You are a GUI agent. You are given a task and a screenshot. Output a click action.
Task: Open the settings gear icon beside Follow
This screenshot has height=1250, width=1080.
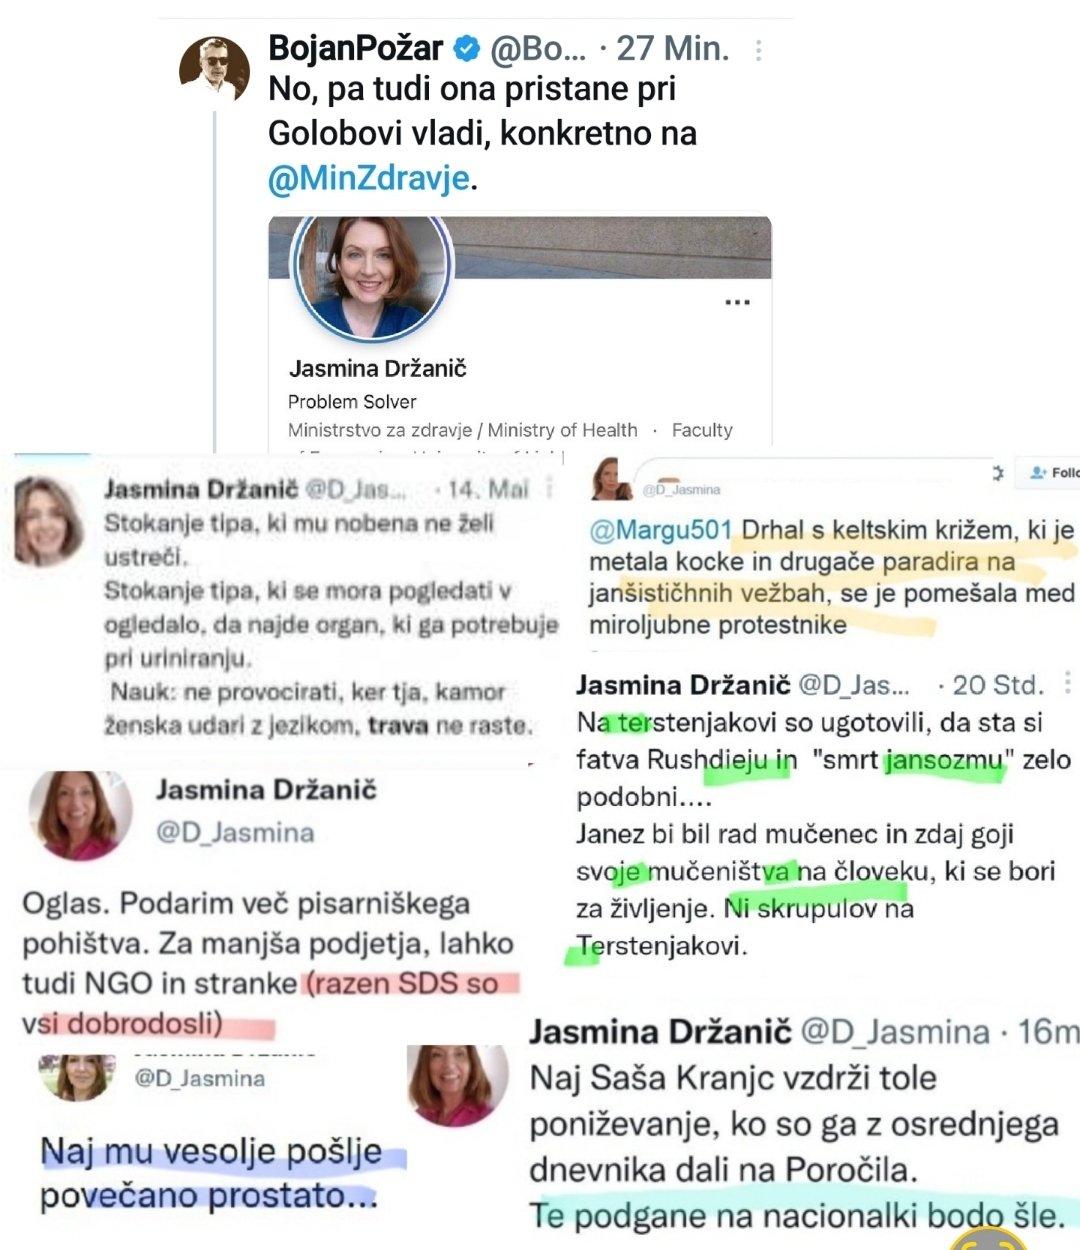[x=997, y=472]
